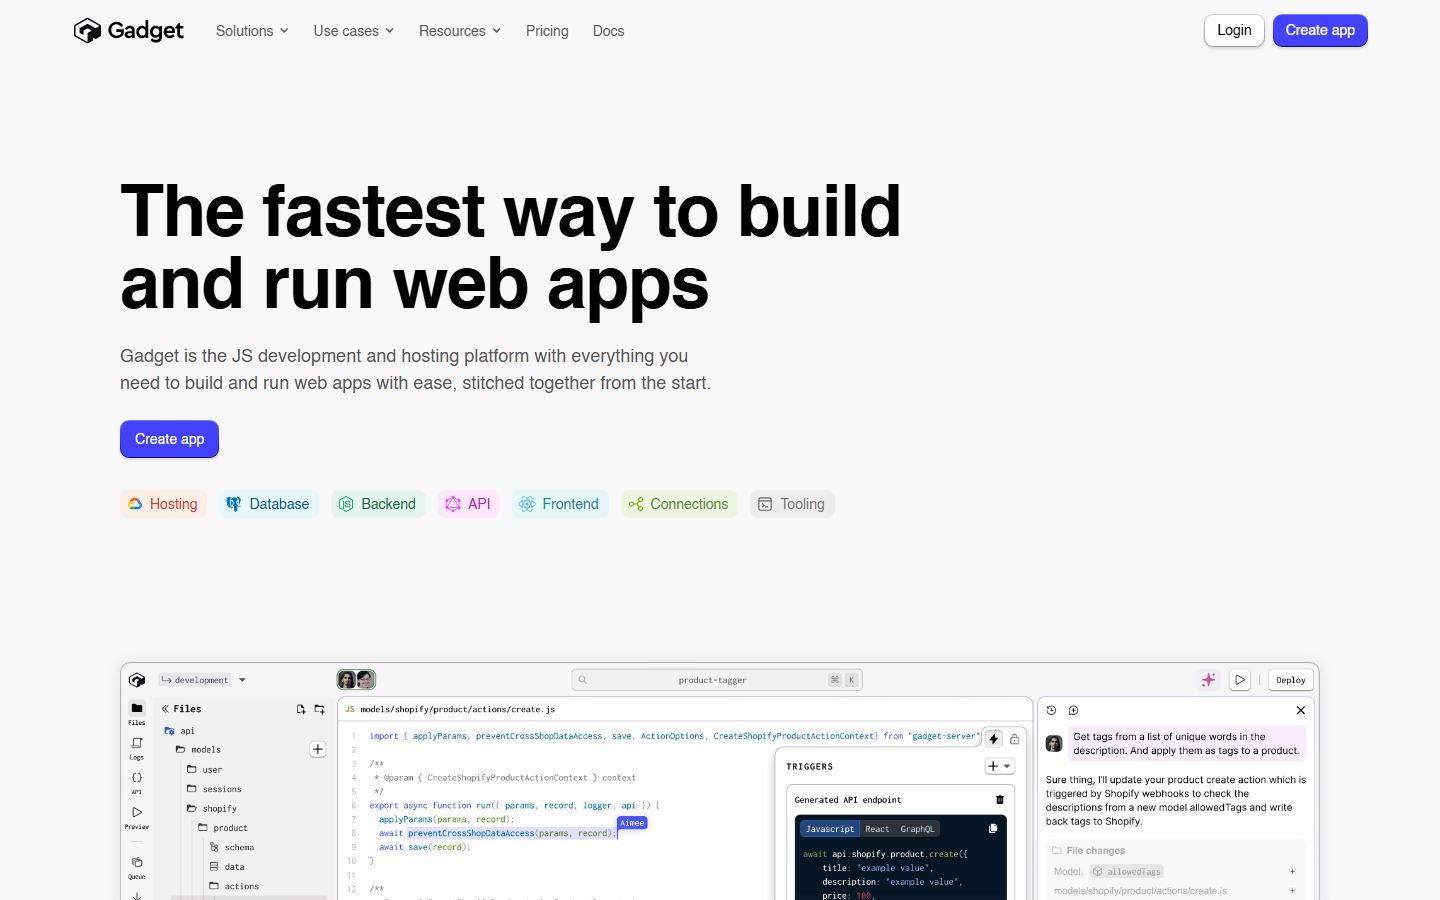
Task: Expand the add-trigger dropdown in TRIGGERS panel
Action: [1007, 766]
